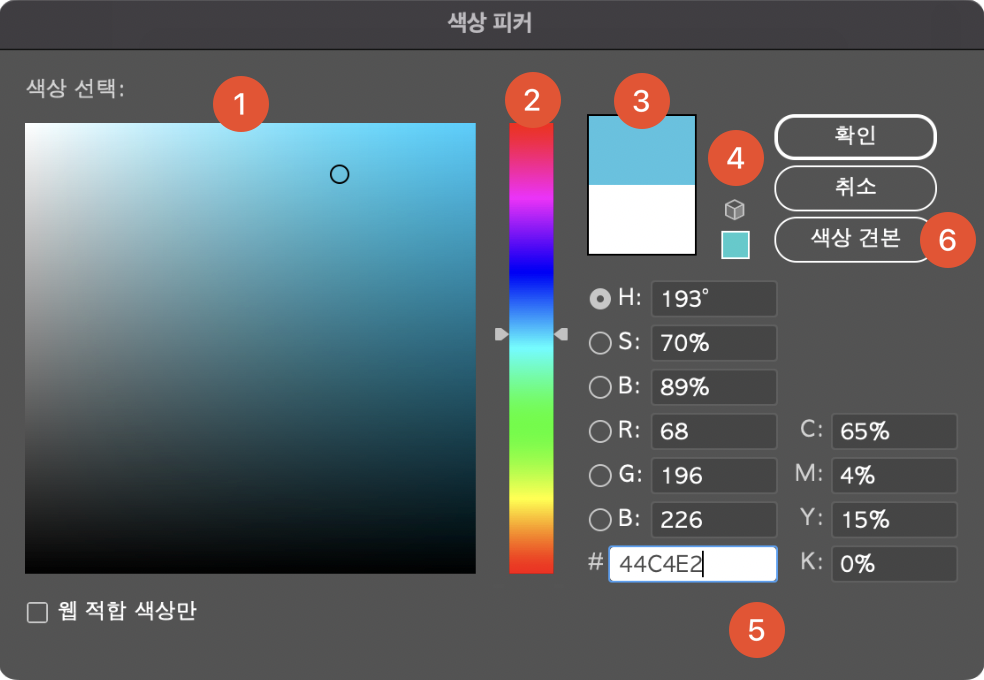Select the non-web-safe color warning swatch

[x=735, y=243]
